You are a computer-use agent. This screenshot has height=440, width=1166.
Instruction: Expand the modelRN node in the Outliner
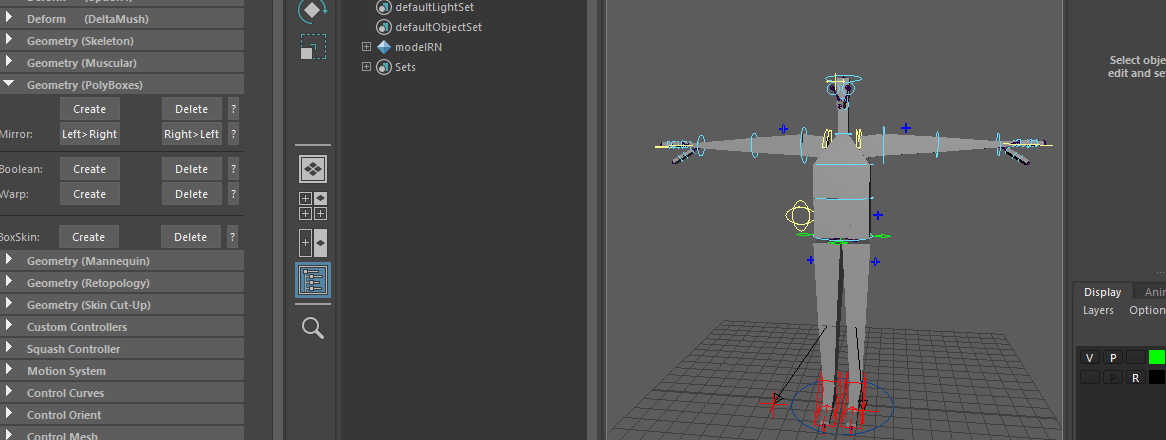pos(366,47)
